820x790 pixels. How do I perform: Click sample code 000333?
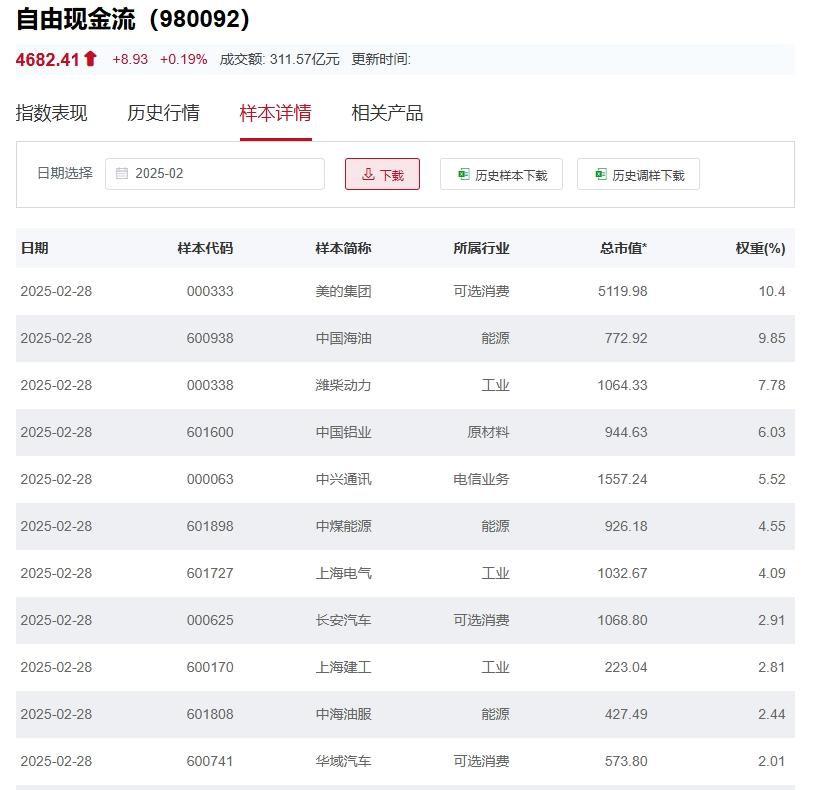click(210, 291)
